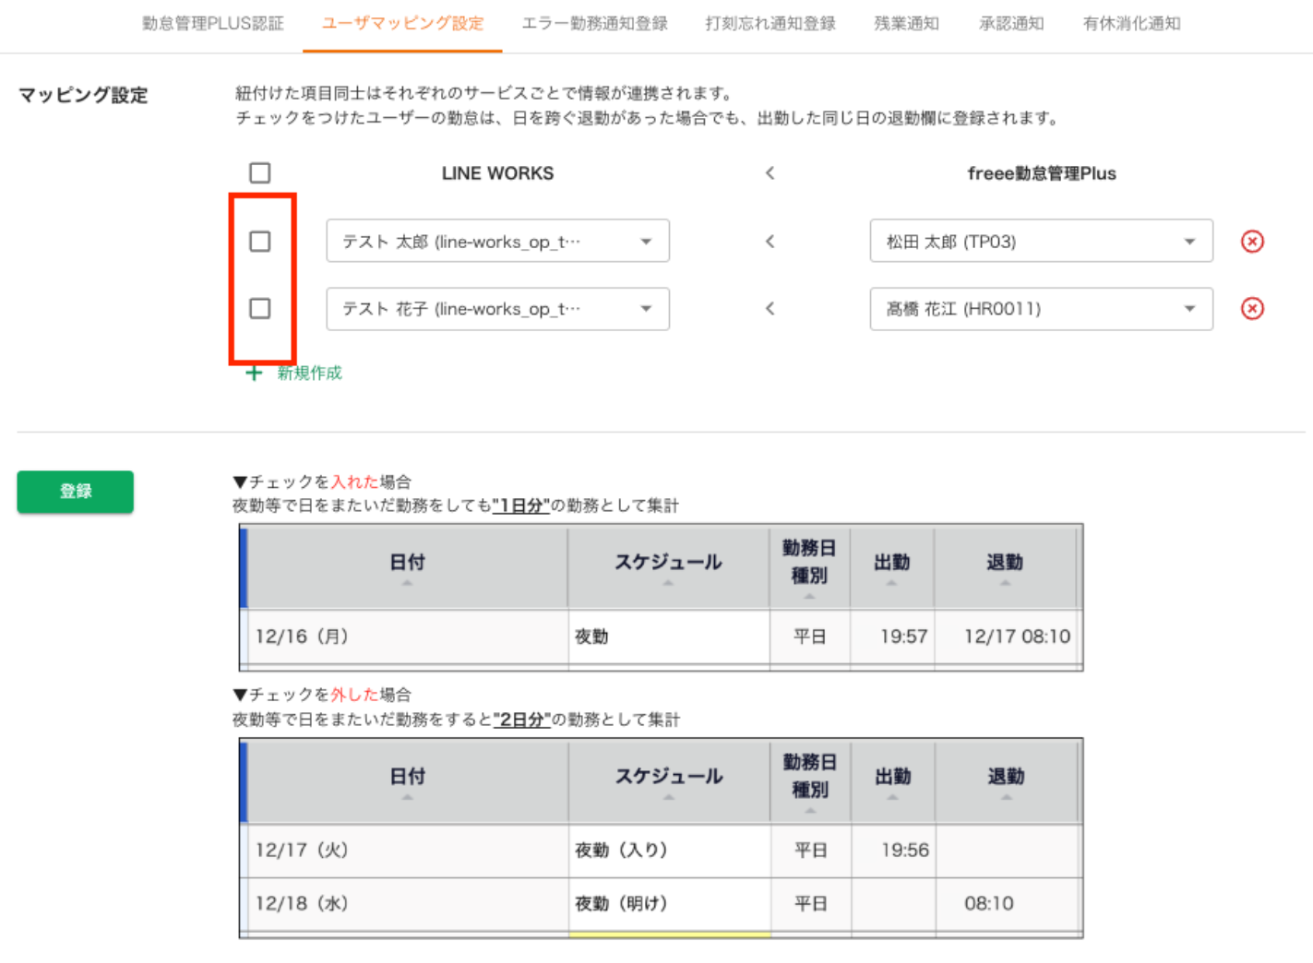
Task: Click the 08:10 退勤 cell on 12/18
Action: (1008, 903)
